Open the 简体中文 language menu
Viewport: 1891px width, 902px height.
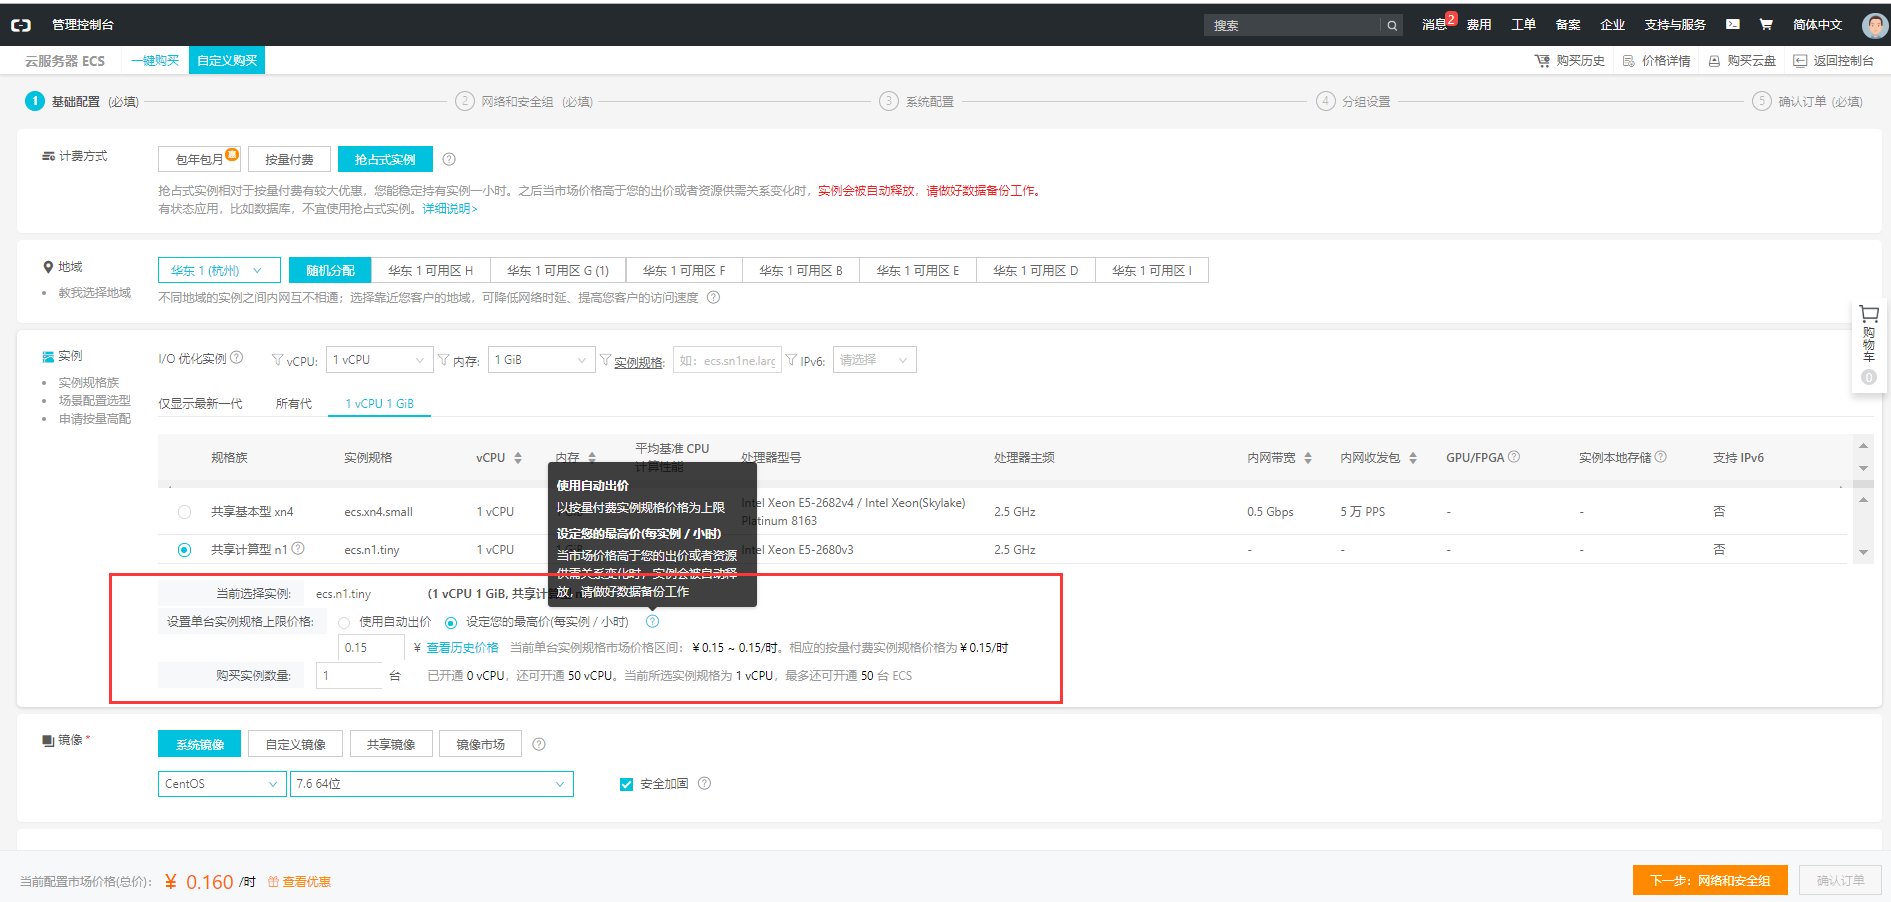tap(1817, 25)
